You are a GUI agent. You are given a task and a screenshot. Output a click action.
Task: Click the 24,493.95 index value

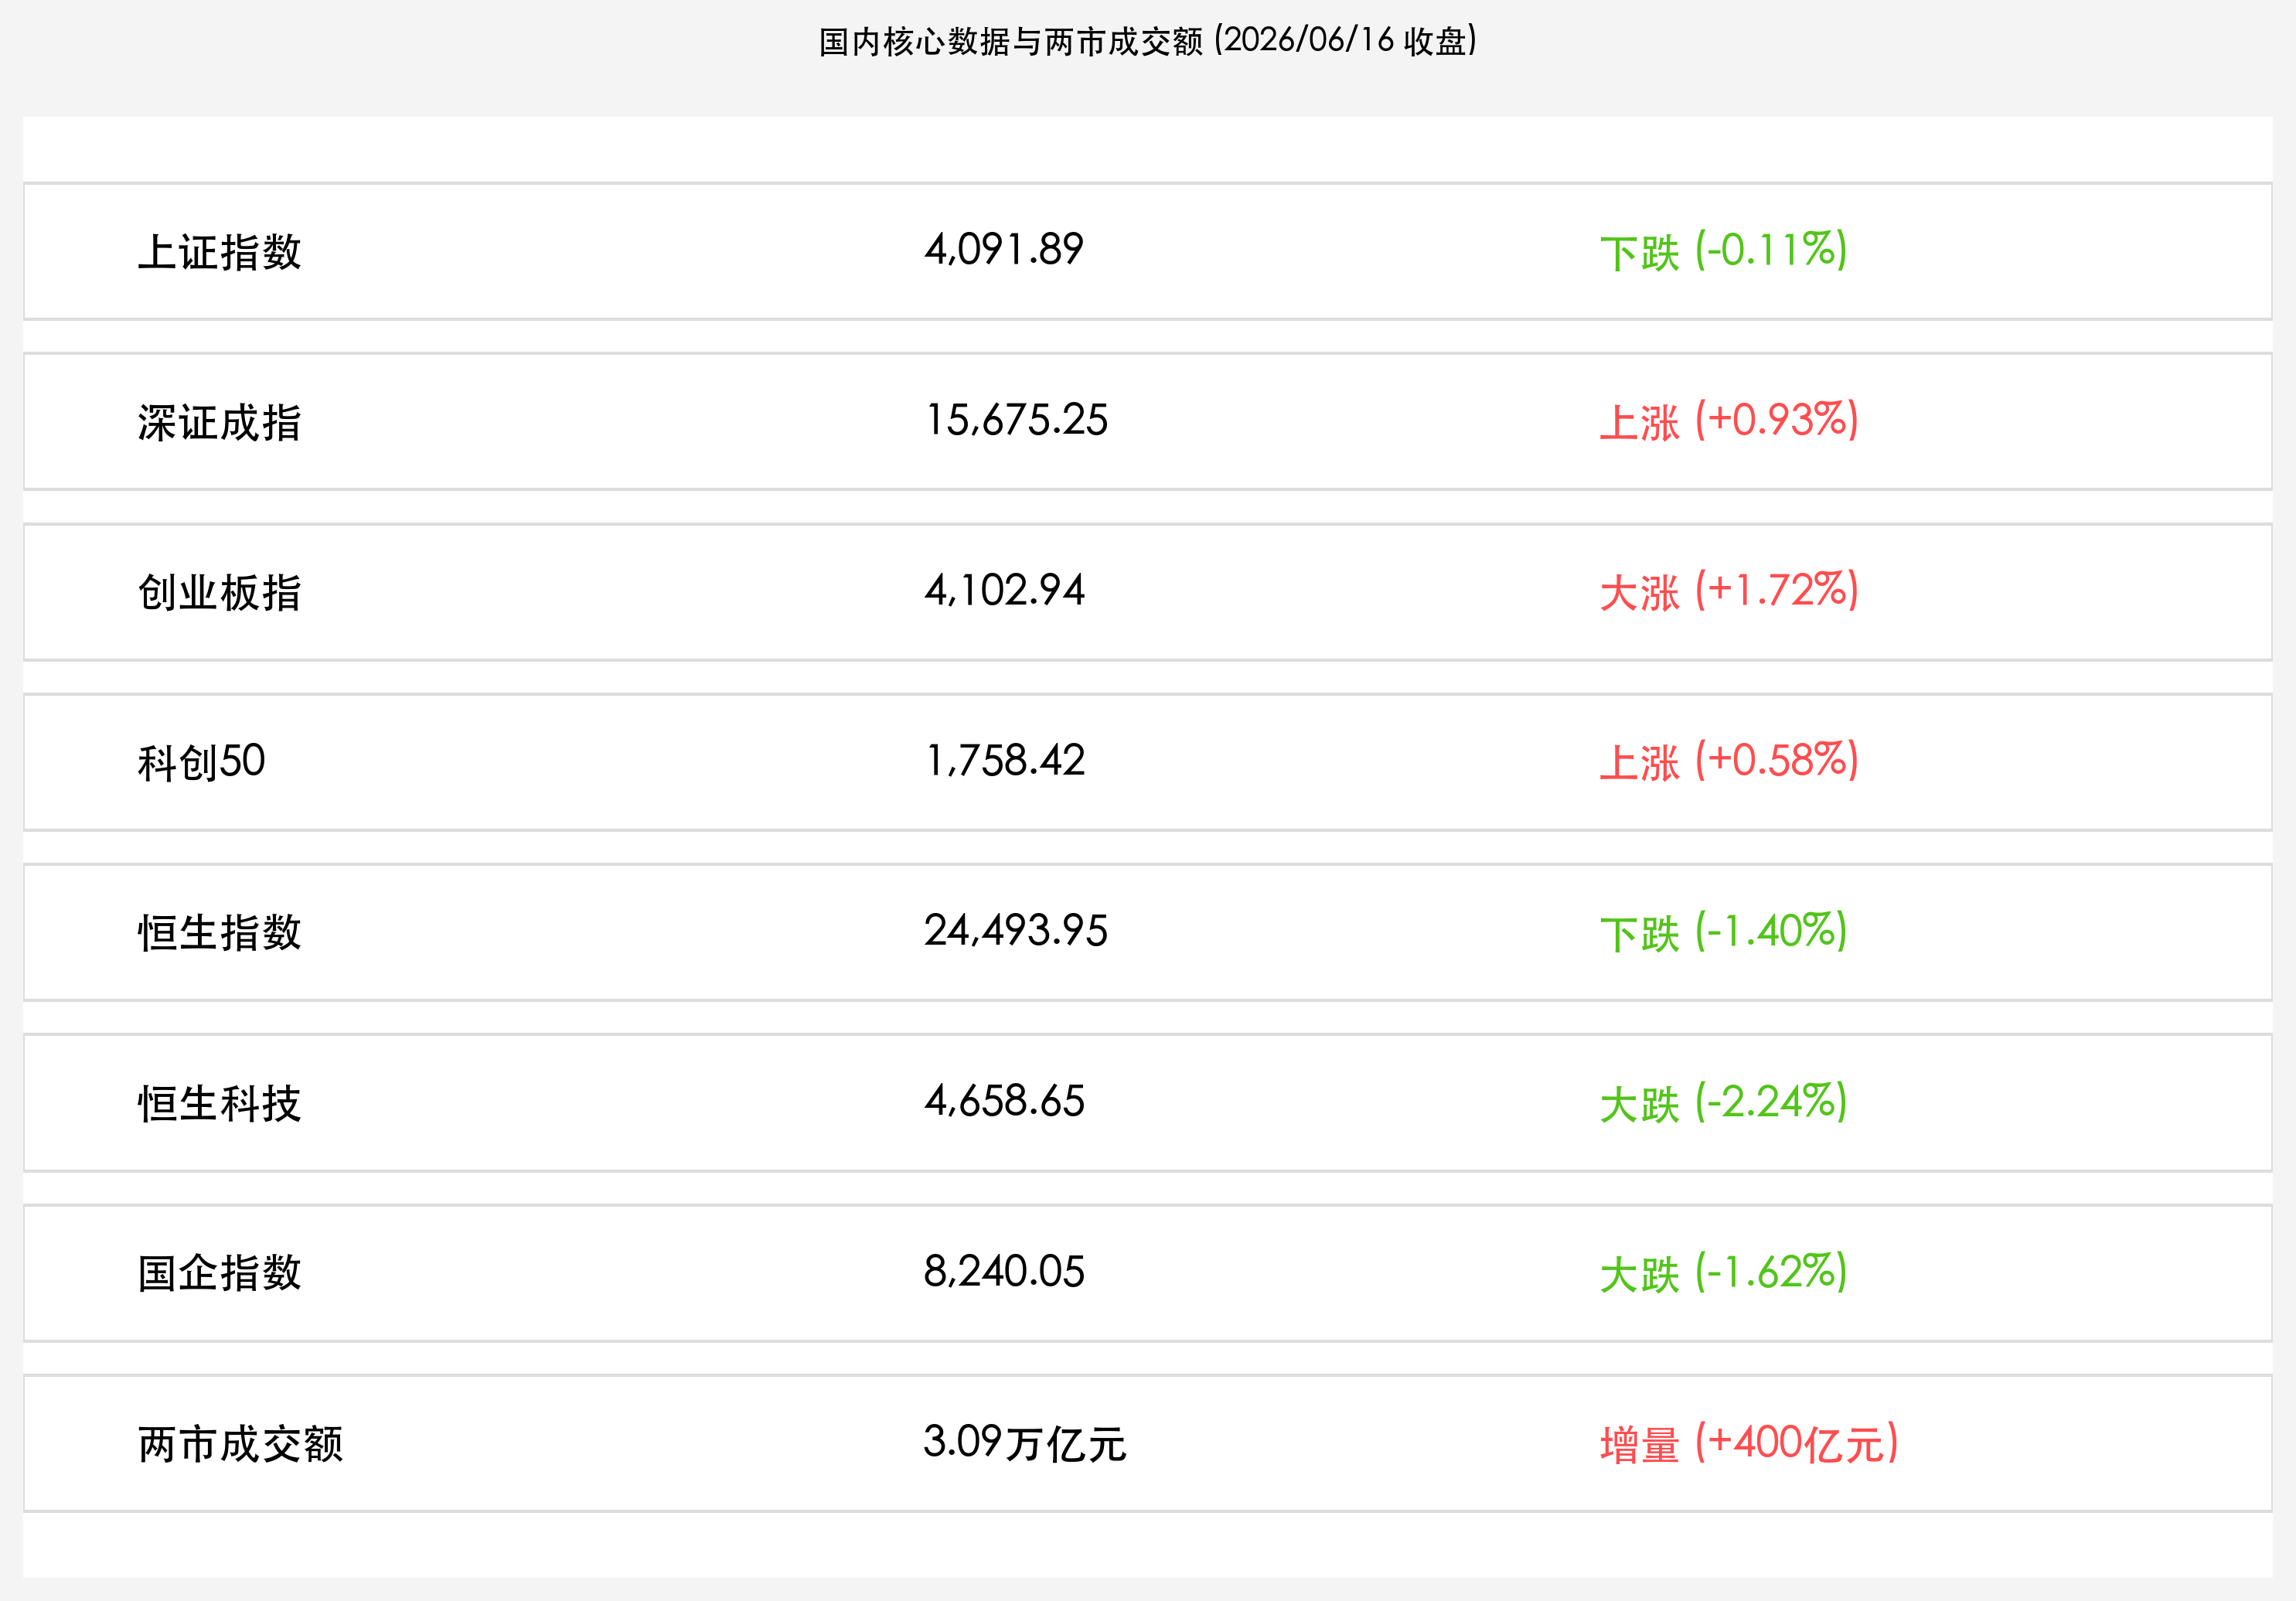[x=1016, y=931]
